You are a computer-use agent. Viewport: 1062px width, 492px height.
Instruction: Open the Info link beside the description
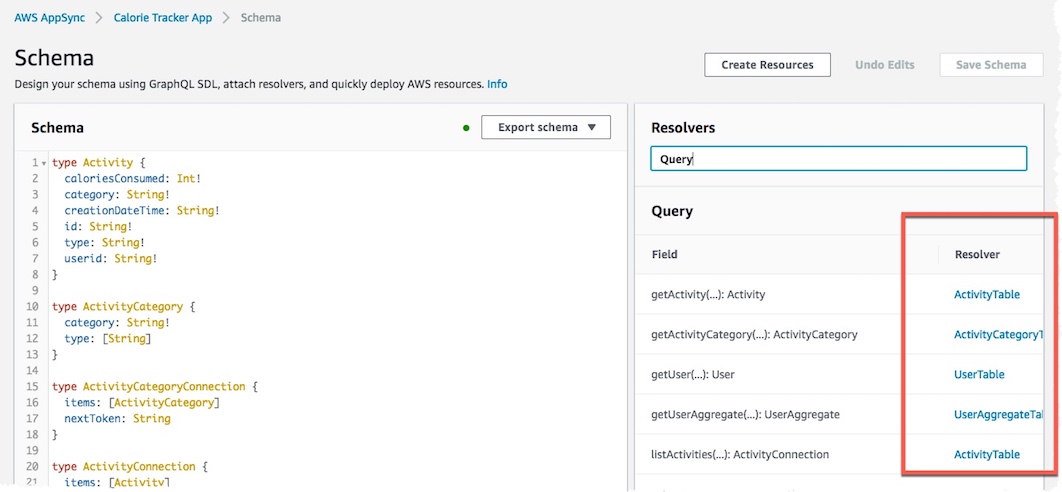[497, 84]
